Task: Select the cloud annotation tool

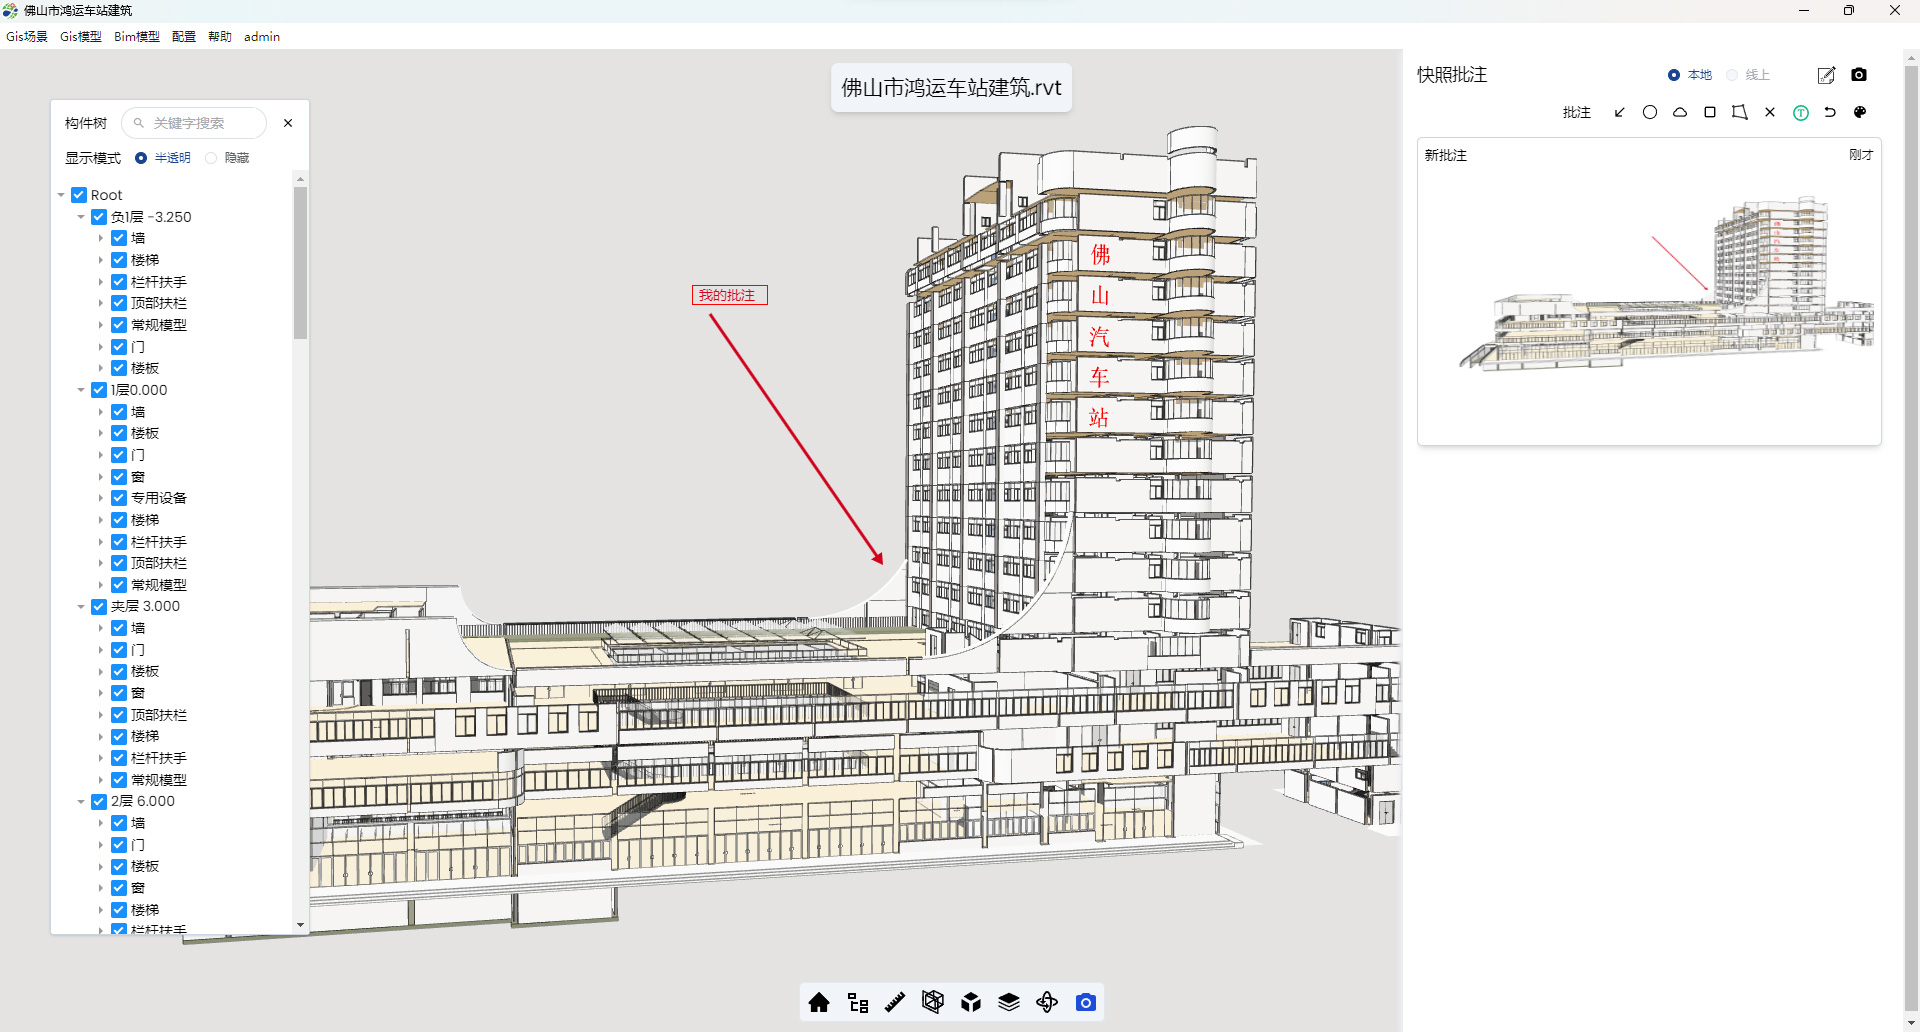Action: 1680,112
